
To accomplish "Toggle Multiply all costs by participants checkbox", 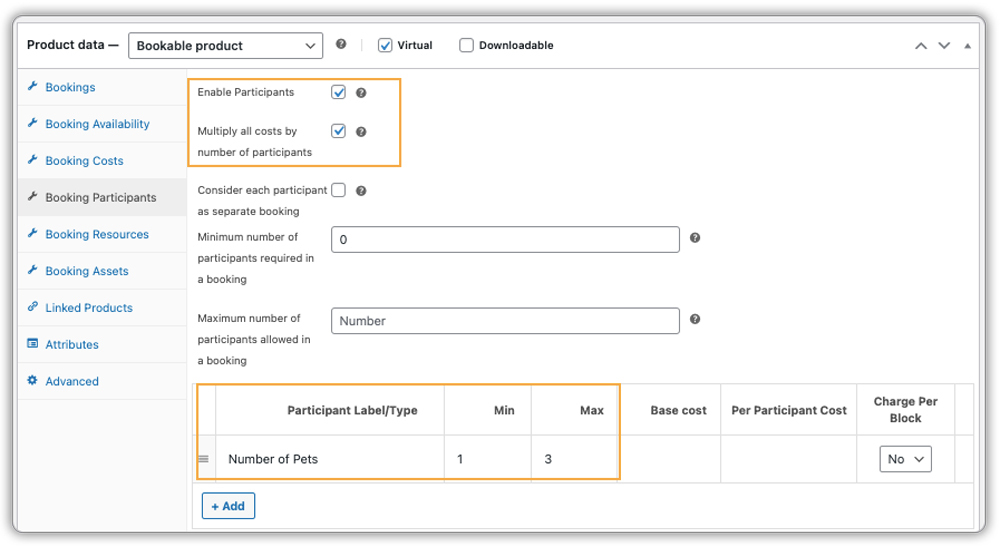I will (339, 131).
